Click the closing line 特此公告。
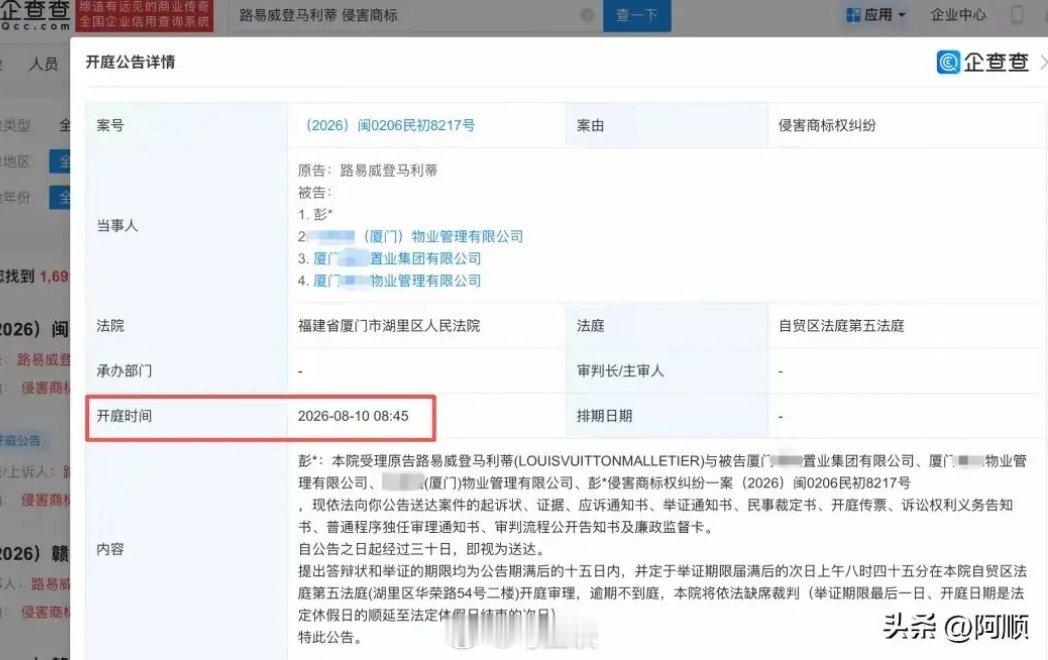Image resolution: width=1048 pixels, height=660 pixels. click(x=330, y=637)
